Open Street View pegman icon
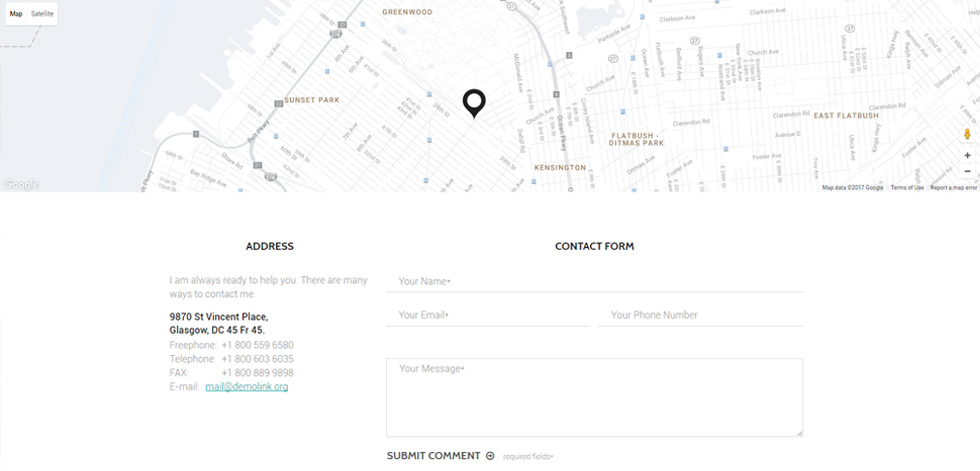Screen dimensions: 980x471 coord(968,134)
